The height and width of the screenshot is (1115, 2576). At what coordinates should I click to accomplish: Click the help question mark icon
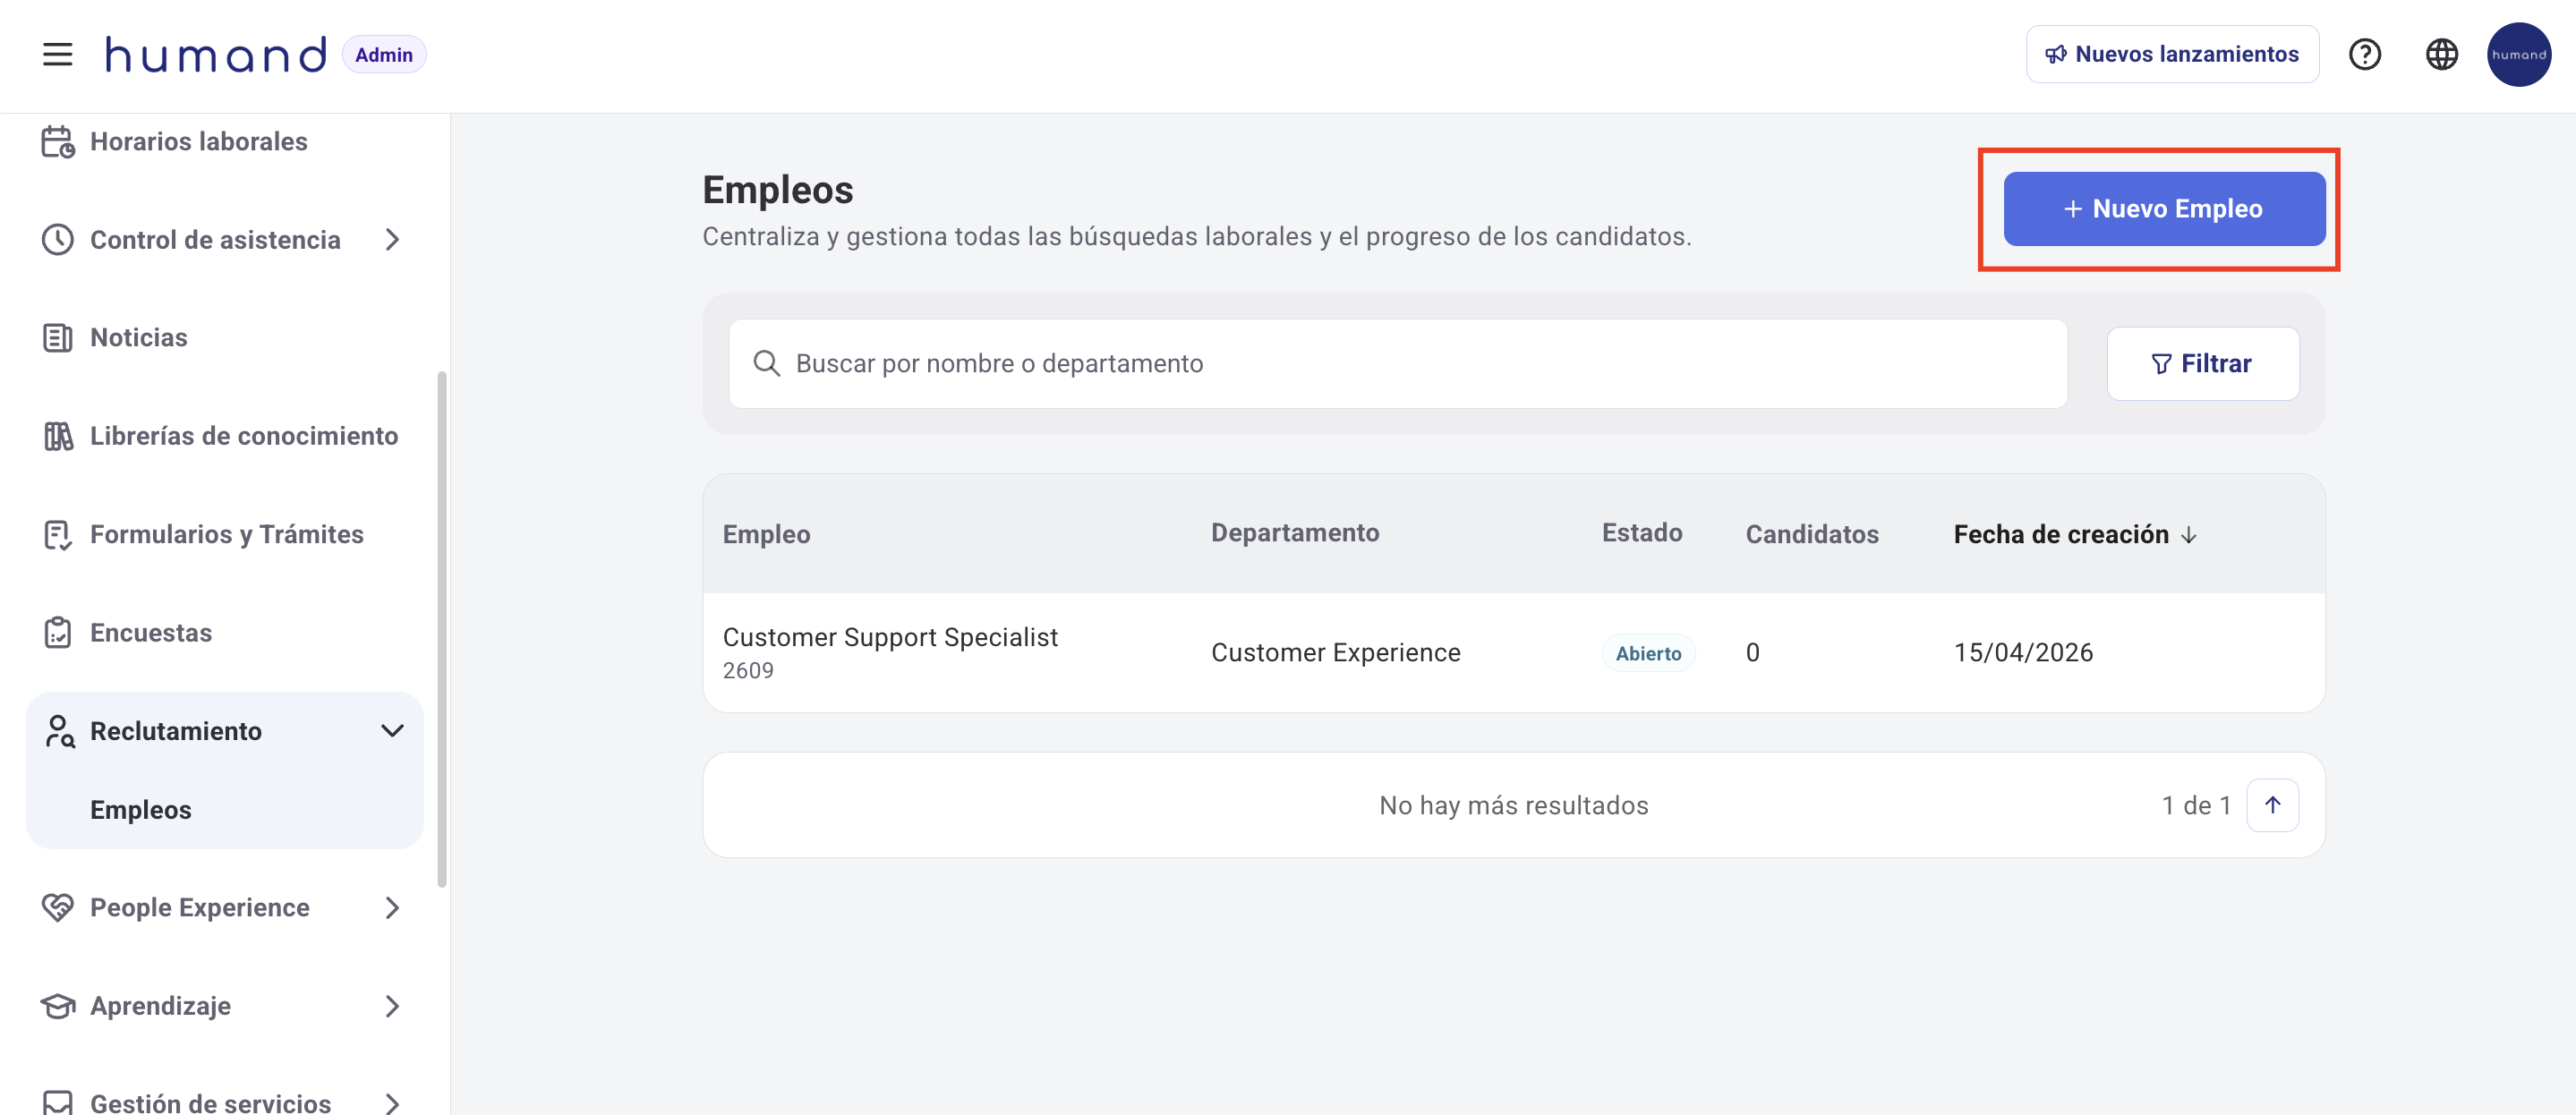point(2366,54)
